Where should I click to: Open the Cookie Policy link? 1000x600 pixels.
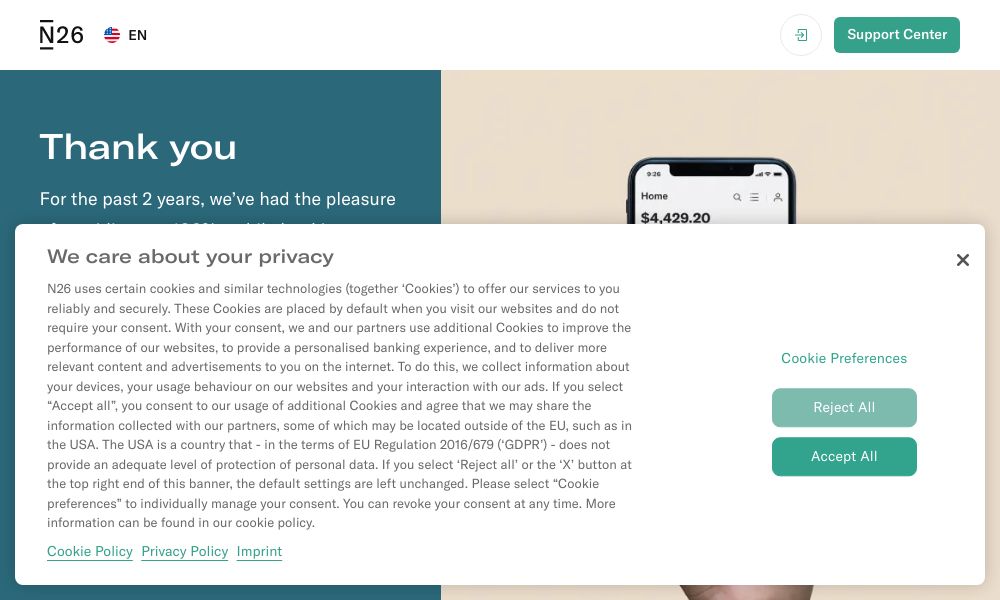[x=90, y=552]
